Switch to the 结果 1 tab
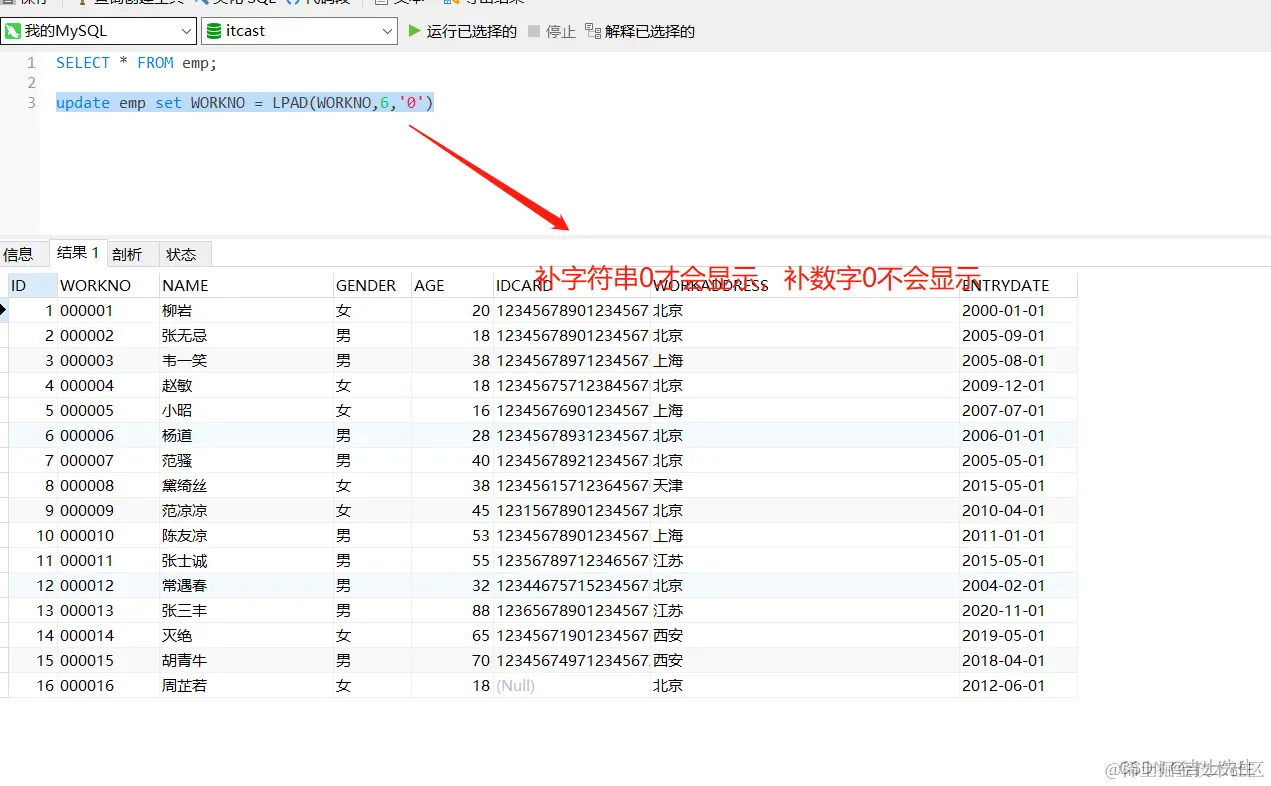Image resolution: width=1271 pixels, height=786 pixels. pos(78,253)
